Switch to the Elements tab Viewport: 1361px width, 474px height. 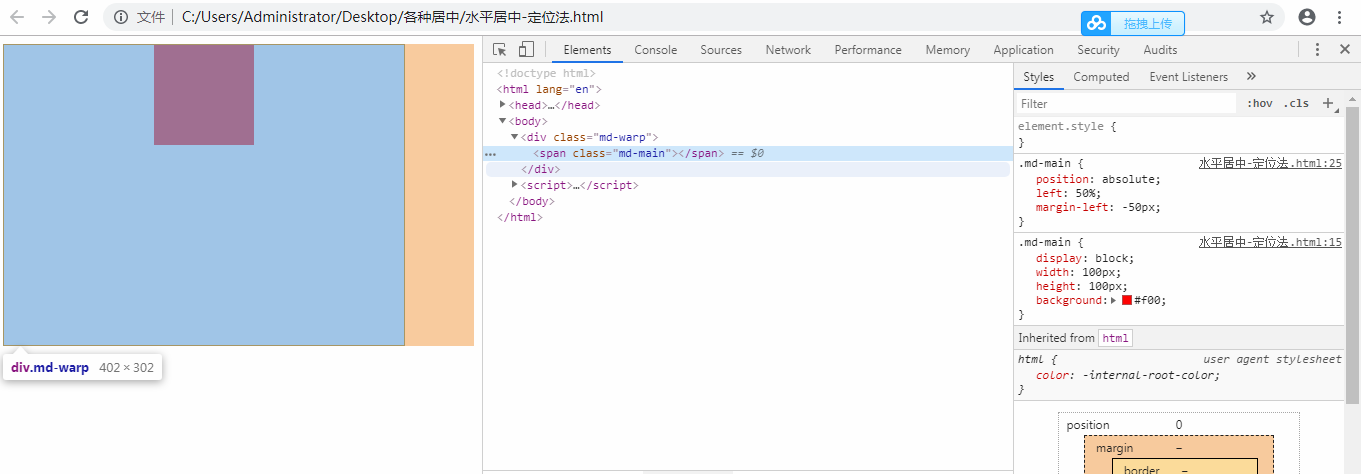587,50
